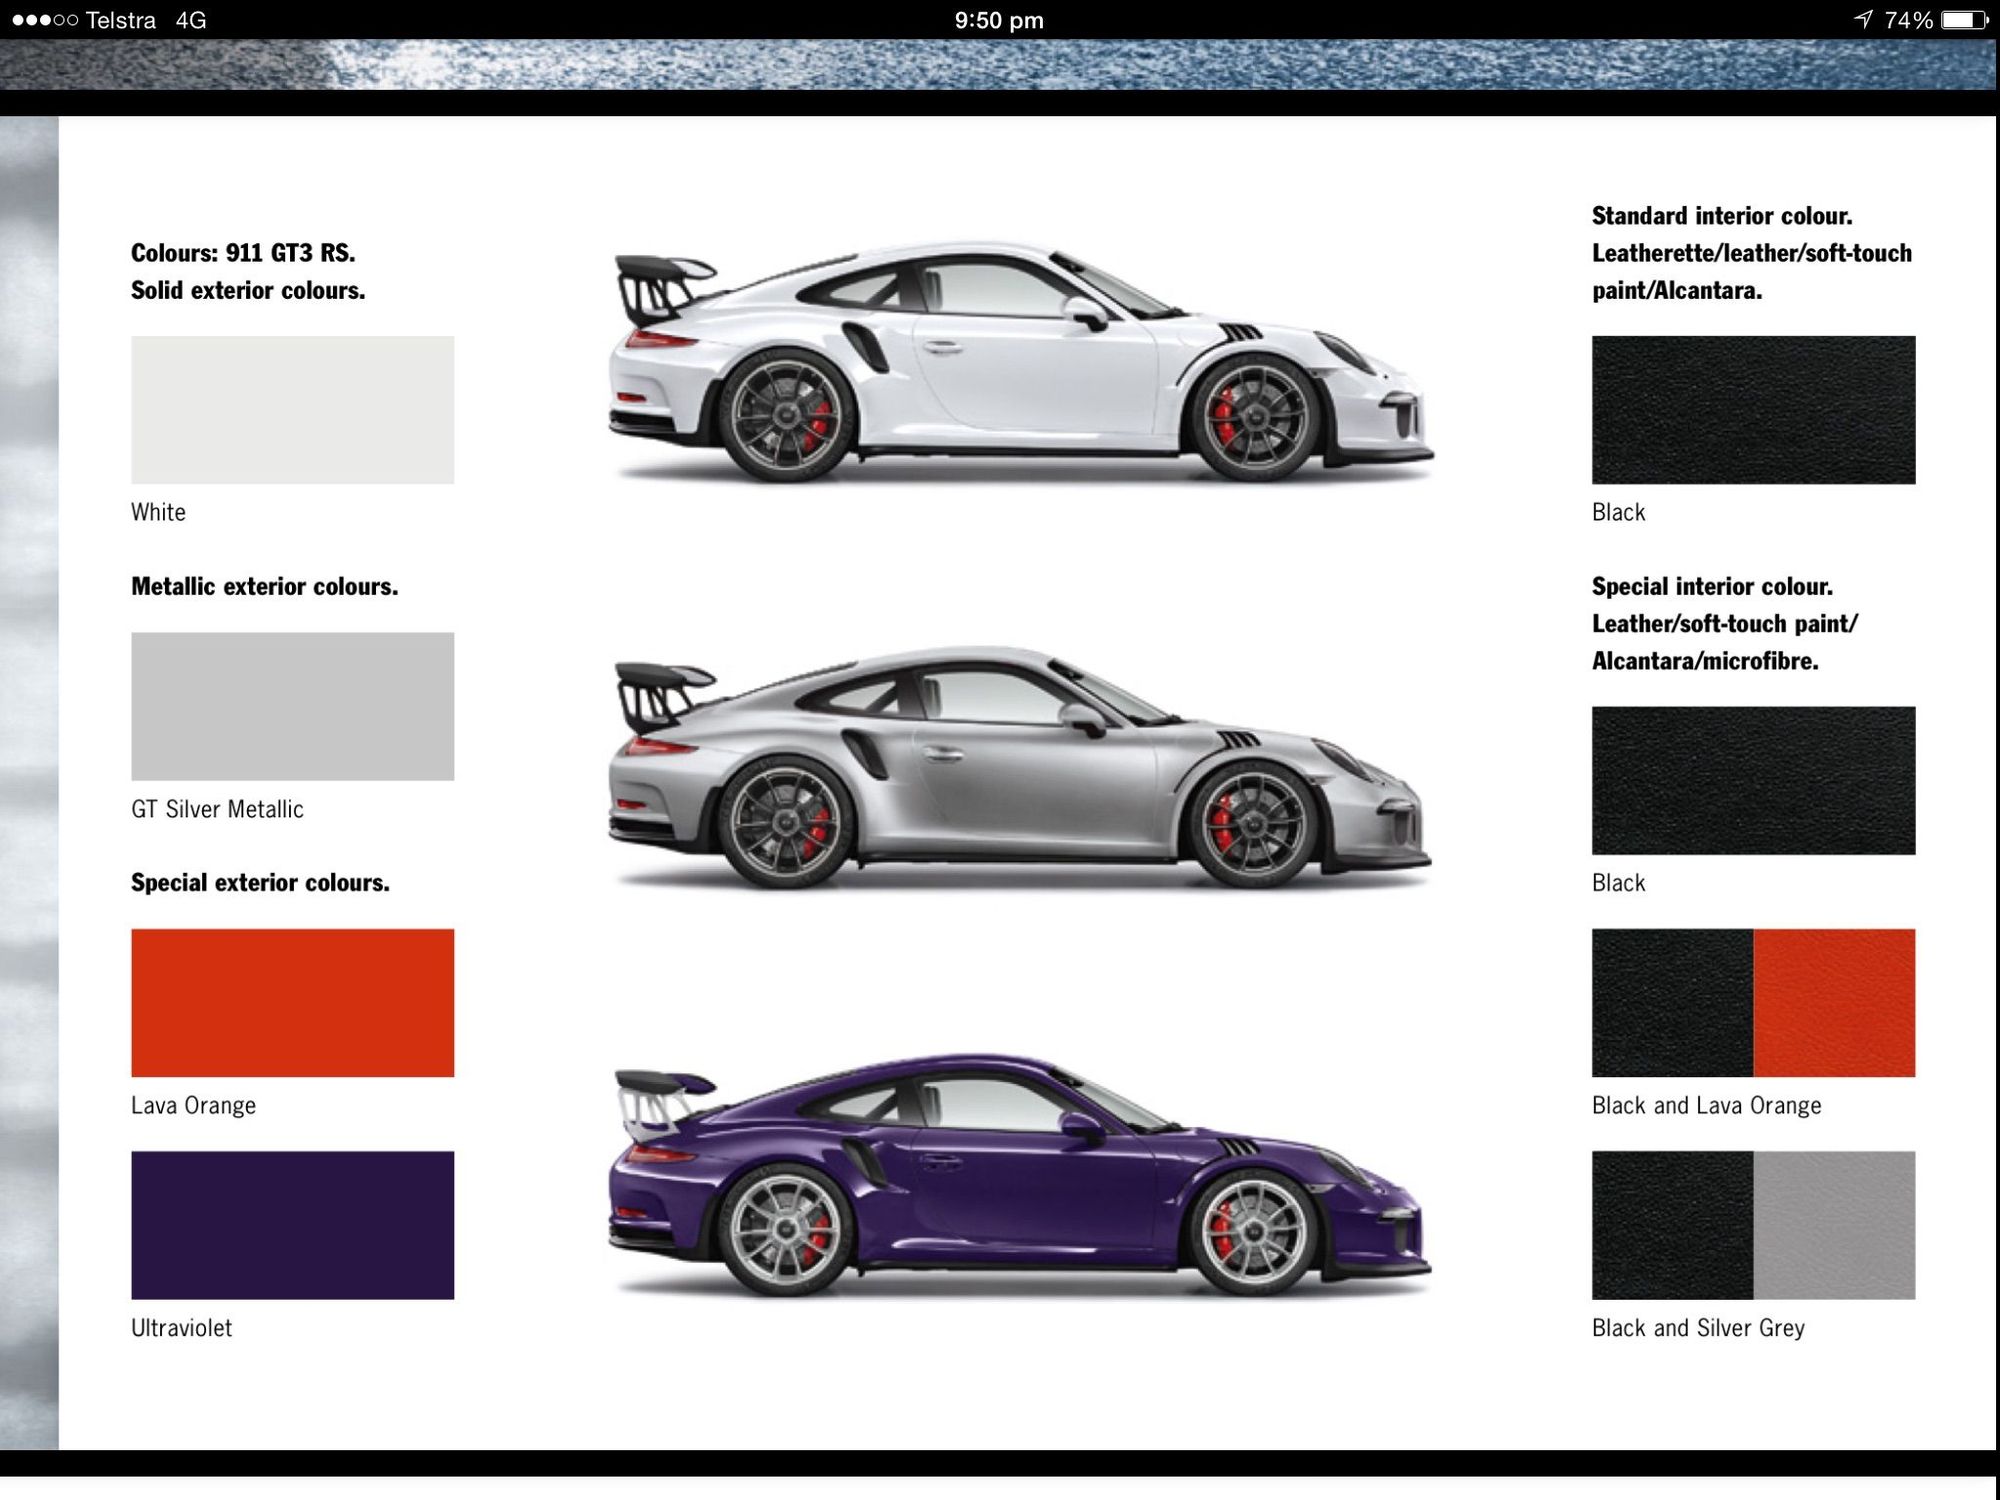Screen dimensions: 2000x1500
Task: Tap the 'Black' label under special interior
Action: [x=1618, y=883]
